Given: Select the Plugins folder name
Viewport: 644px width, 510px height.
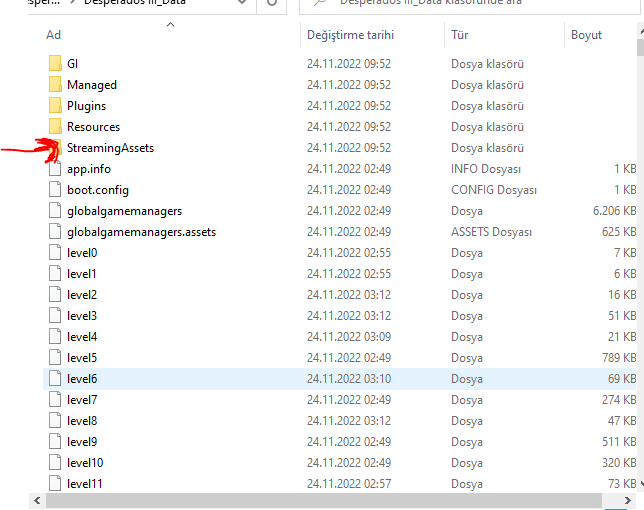Looking at the screenshot, I should coord(86,106).
